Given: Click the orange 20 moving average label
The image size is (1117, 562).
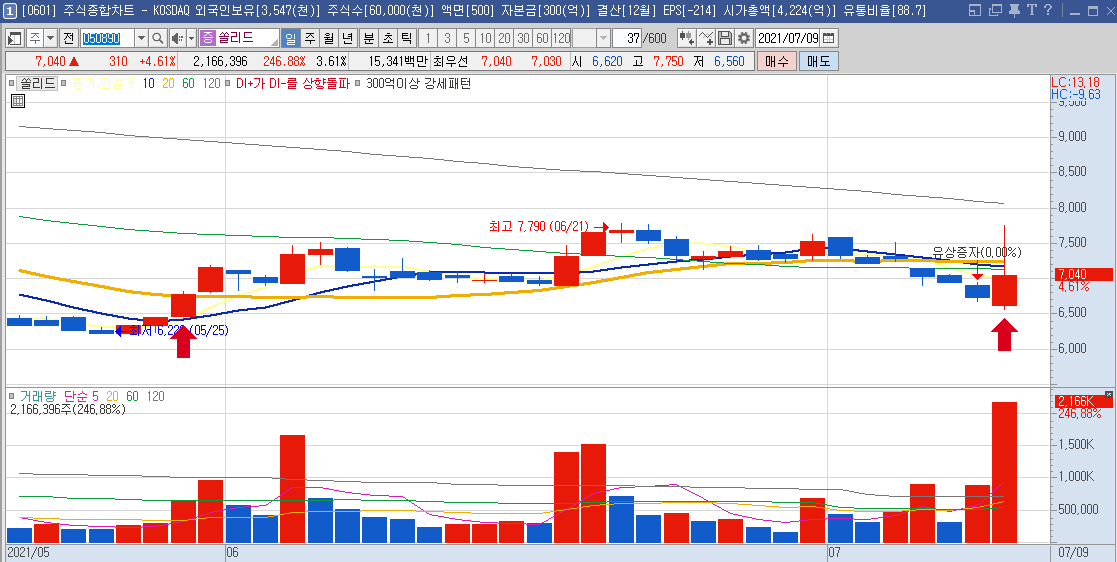Looking at the screenshot, I should (x=169, y=83).
